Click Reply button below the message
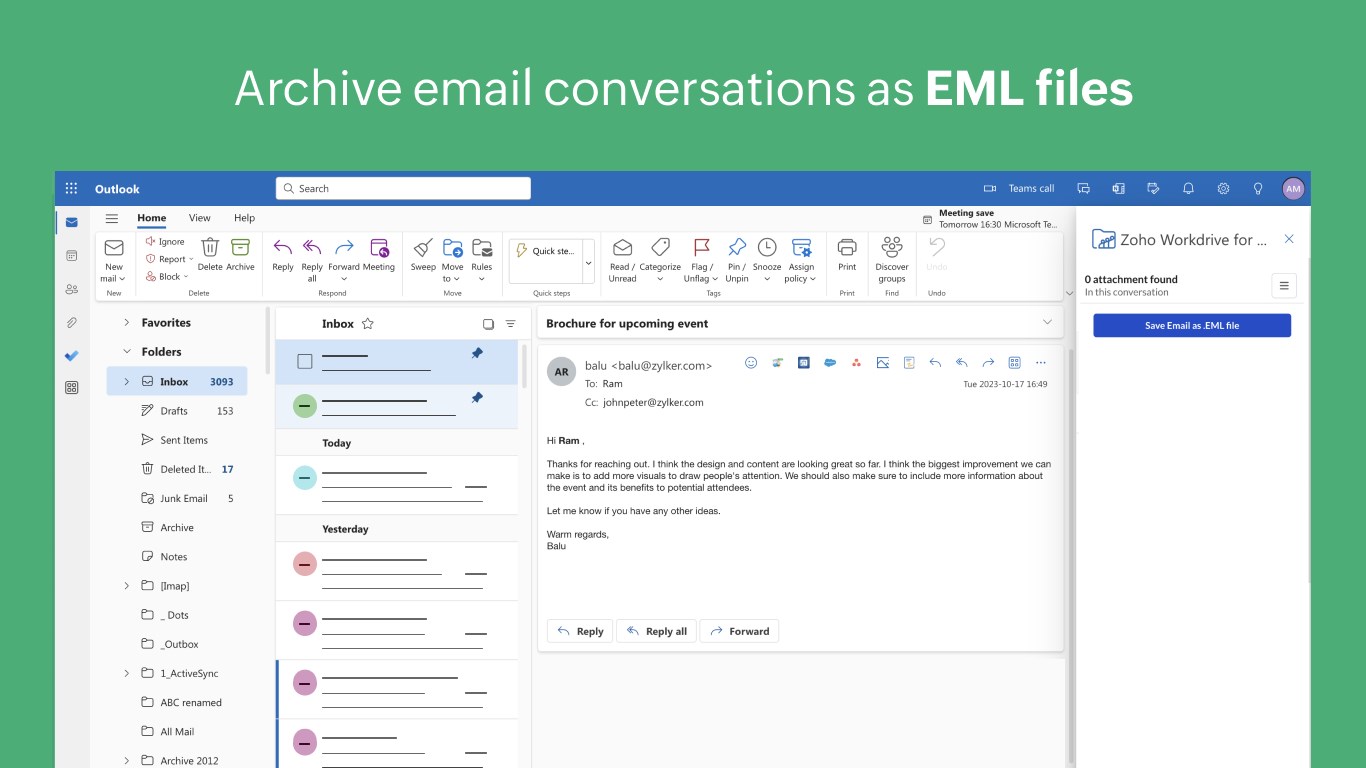The height and width of the screenshot is (768, 1366). tap(580, 631)
